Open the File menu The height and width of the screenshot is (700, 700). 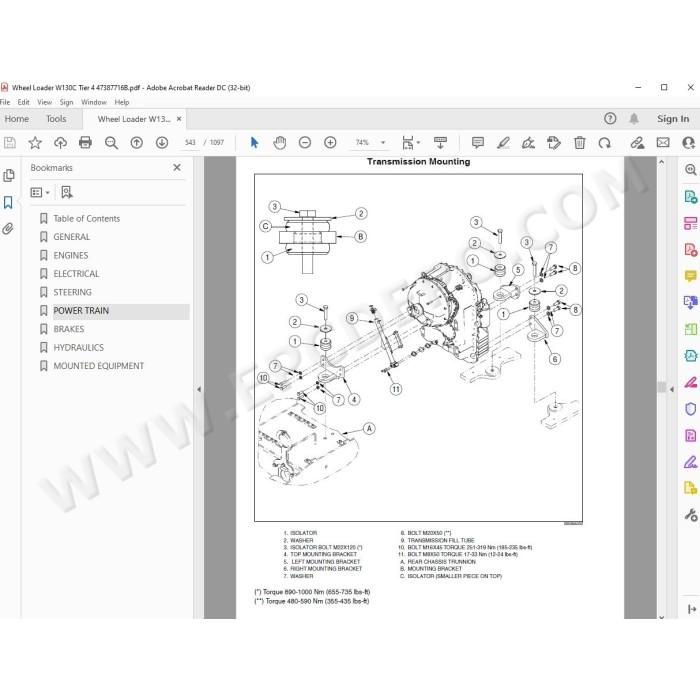(x=5, y=102)
